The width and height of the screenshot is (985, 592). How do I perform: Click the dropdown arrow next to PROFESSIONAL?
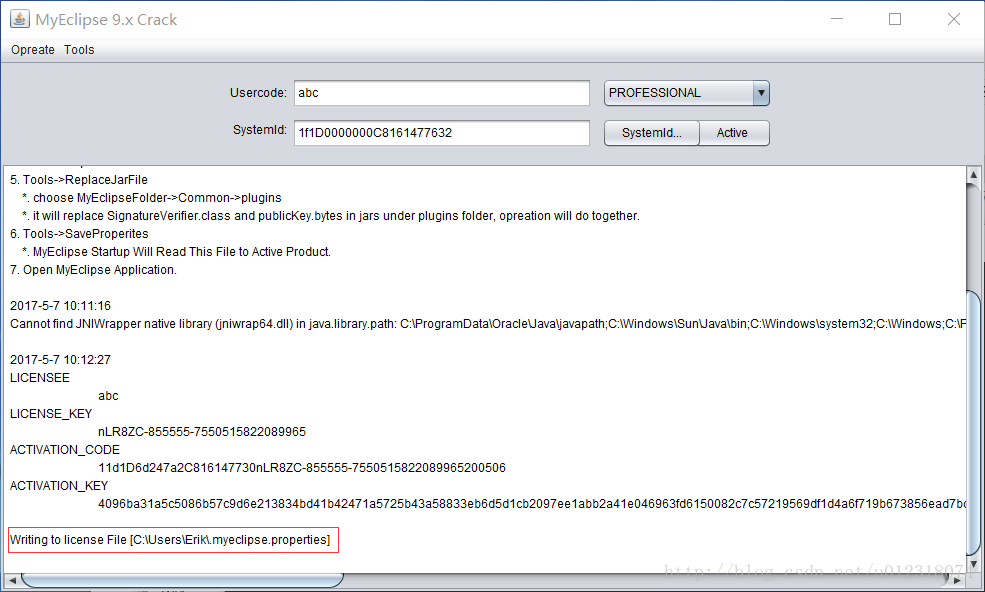[x=761, y=93]
